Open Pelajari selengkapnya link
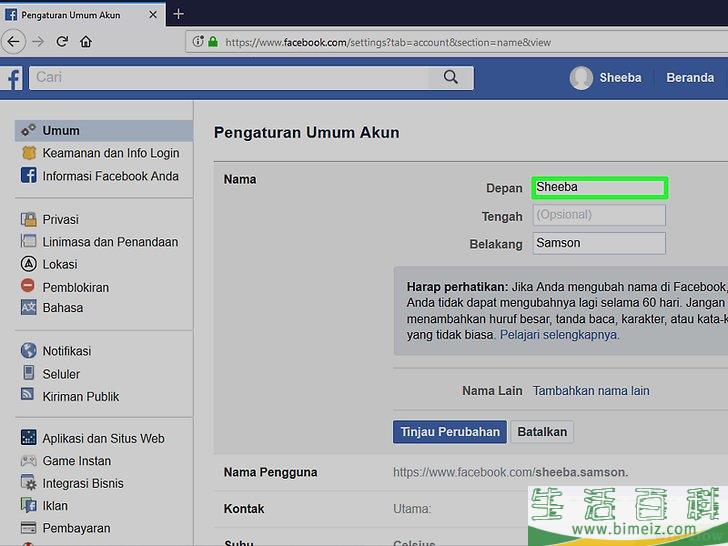This screenshot has width=728, height=546. pos(559,335)
